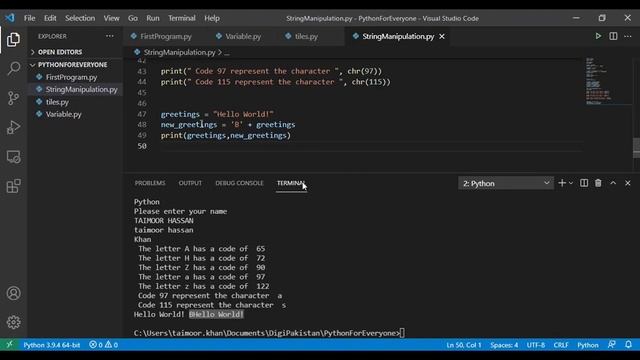Open the Run menu
The image size is (640, 360).
[x=153, y=18]
